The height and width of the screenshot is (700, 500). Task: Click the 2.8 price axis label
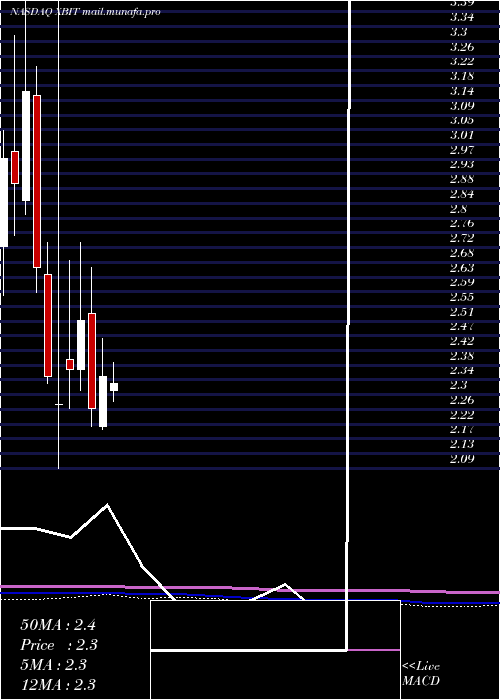coord(459,208)
